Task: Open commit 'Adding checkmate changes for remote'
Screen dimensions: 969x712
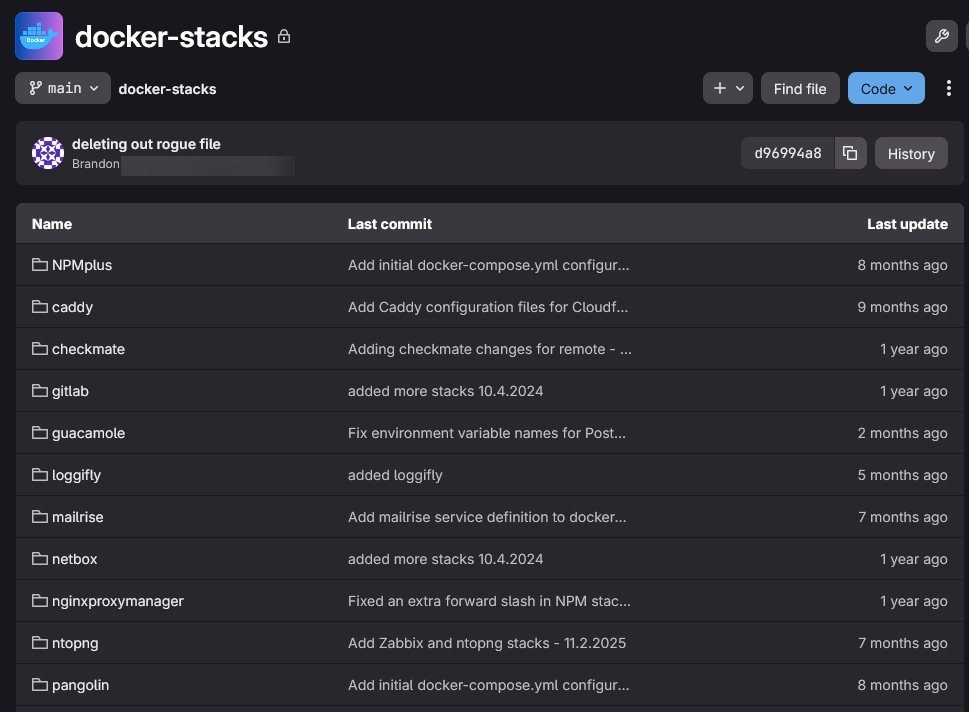Action: point(489,349)
